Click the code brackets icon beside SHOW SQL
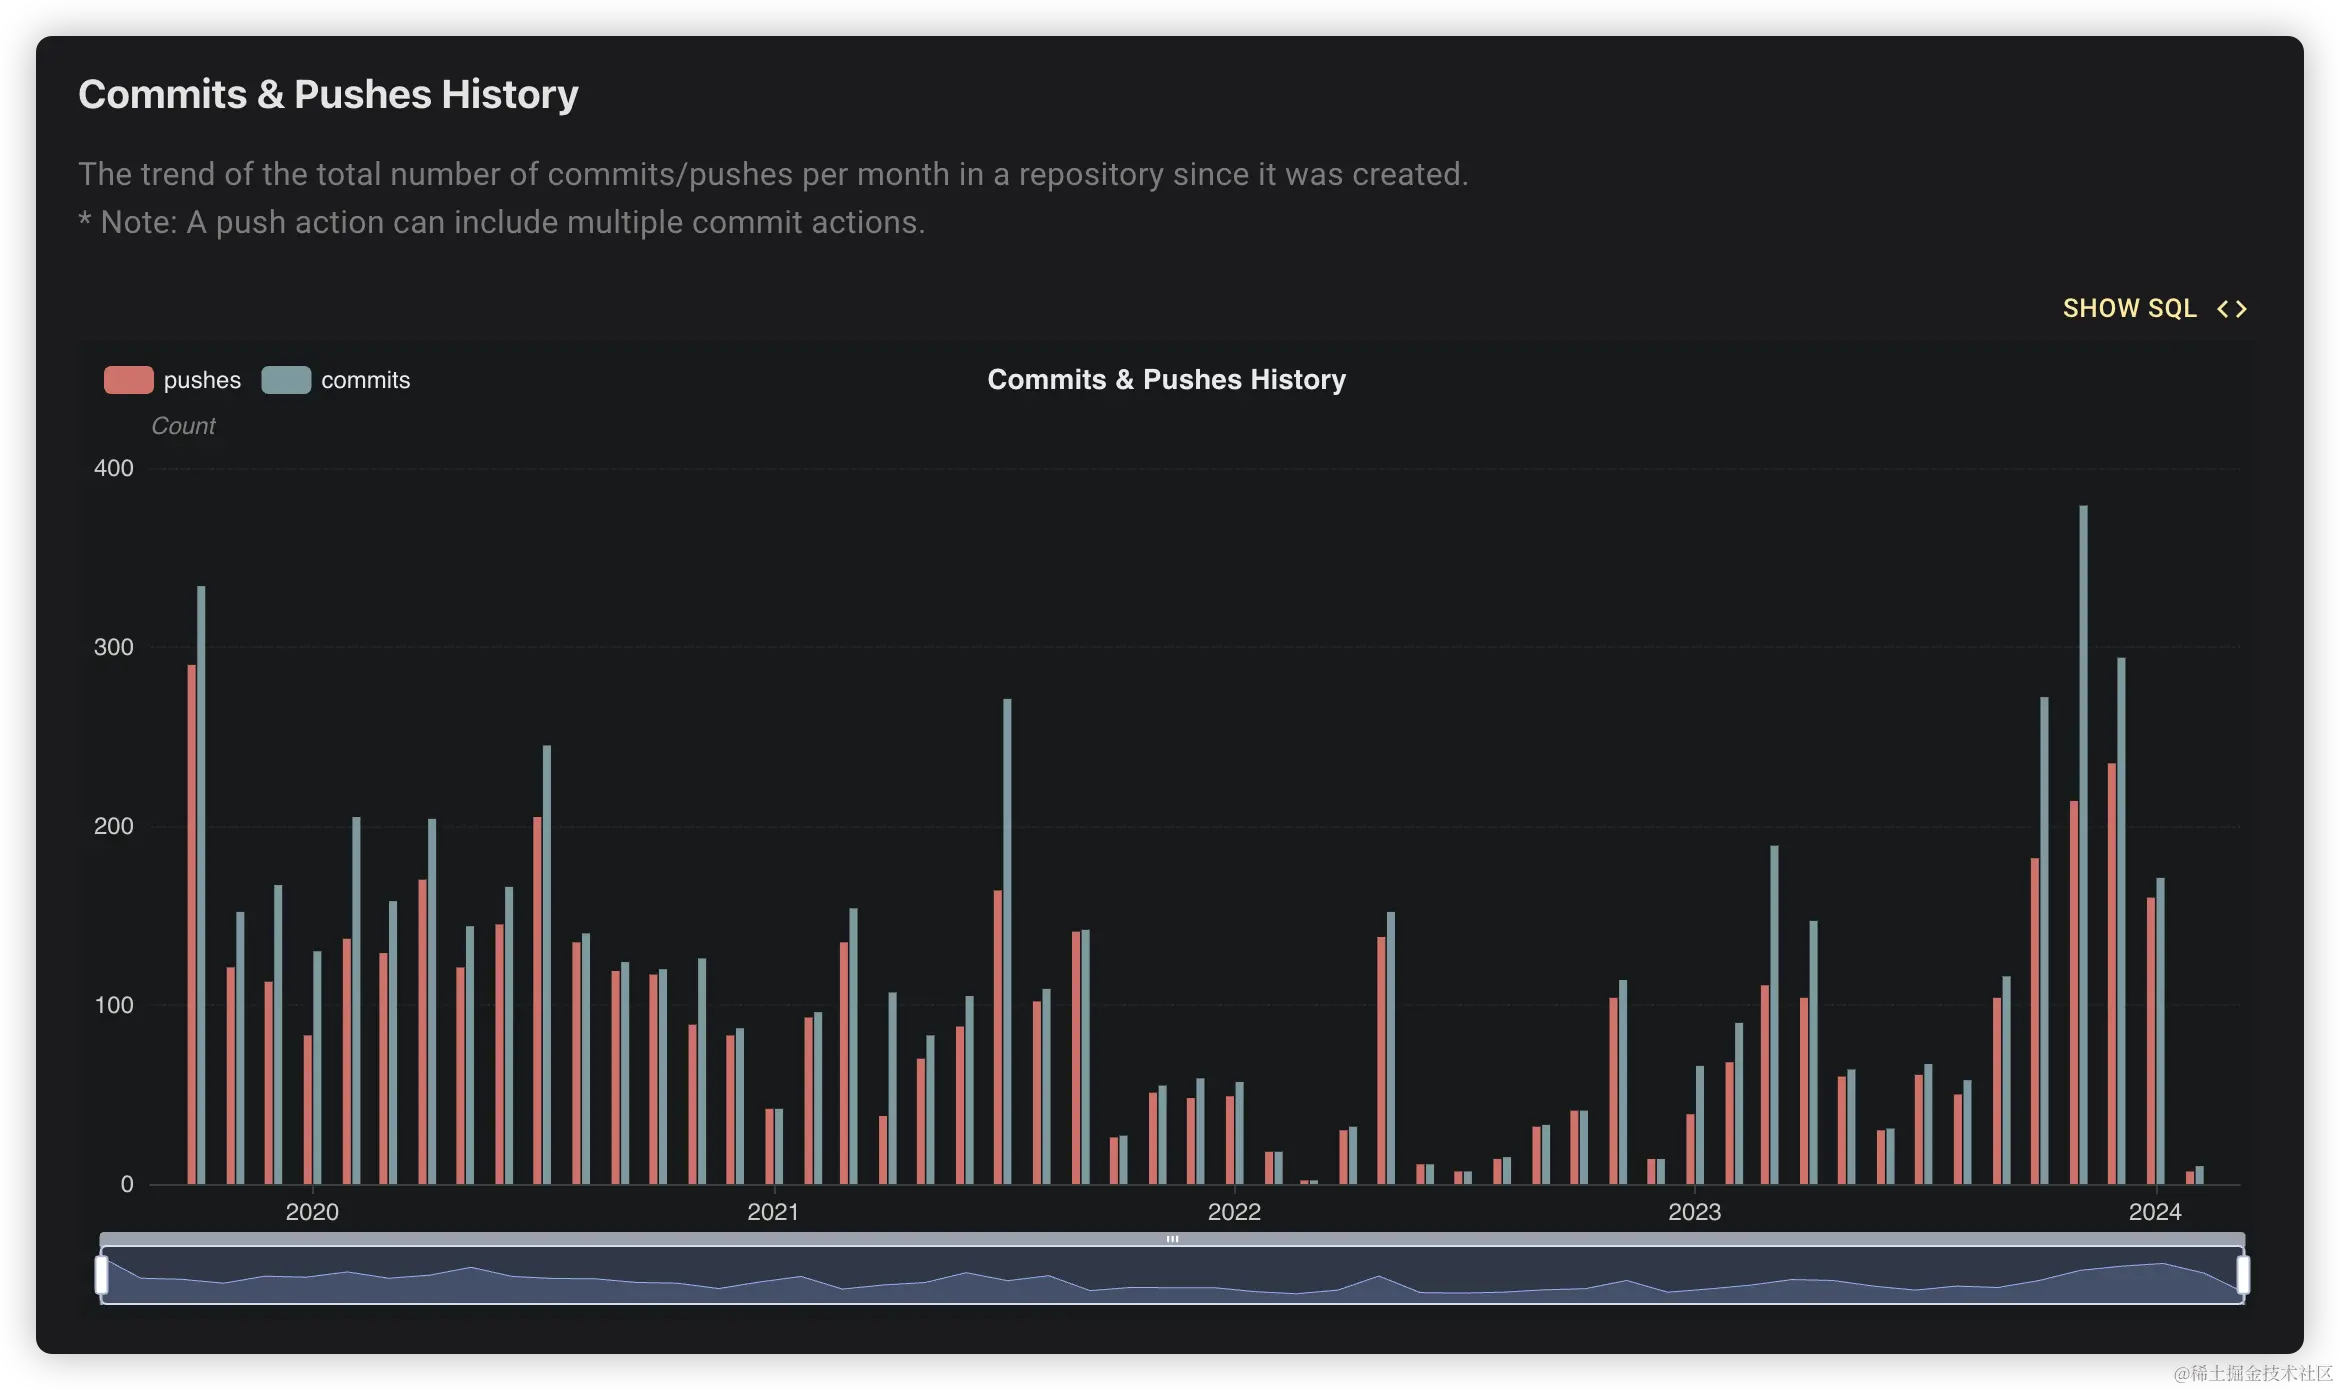The width and height of the screenshot is (2340, 1390). click(x=2231, y=309)
